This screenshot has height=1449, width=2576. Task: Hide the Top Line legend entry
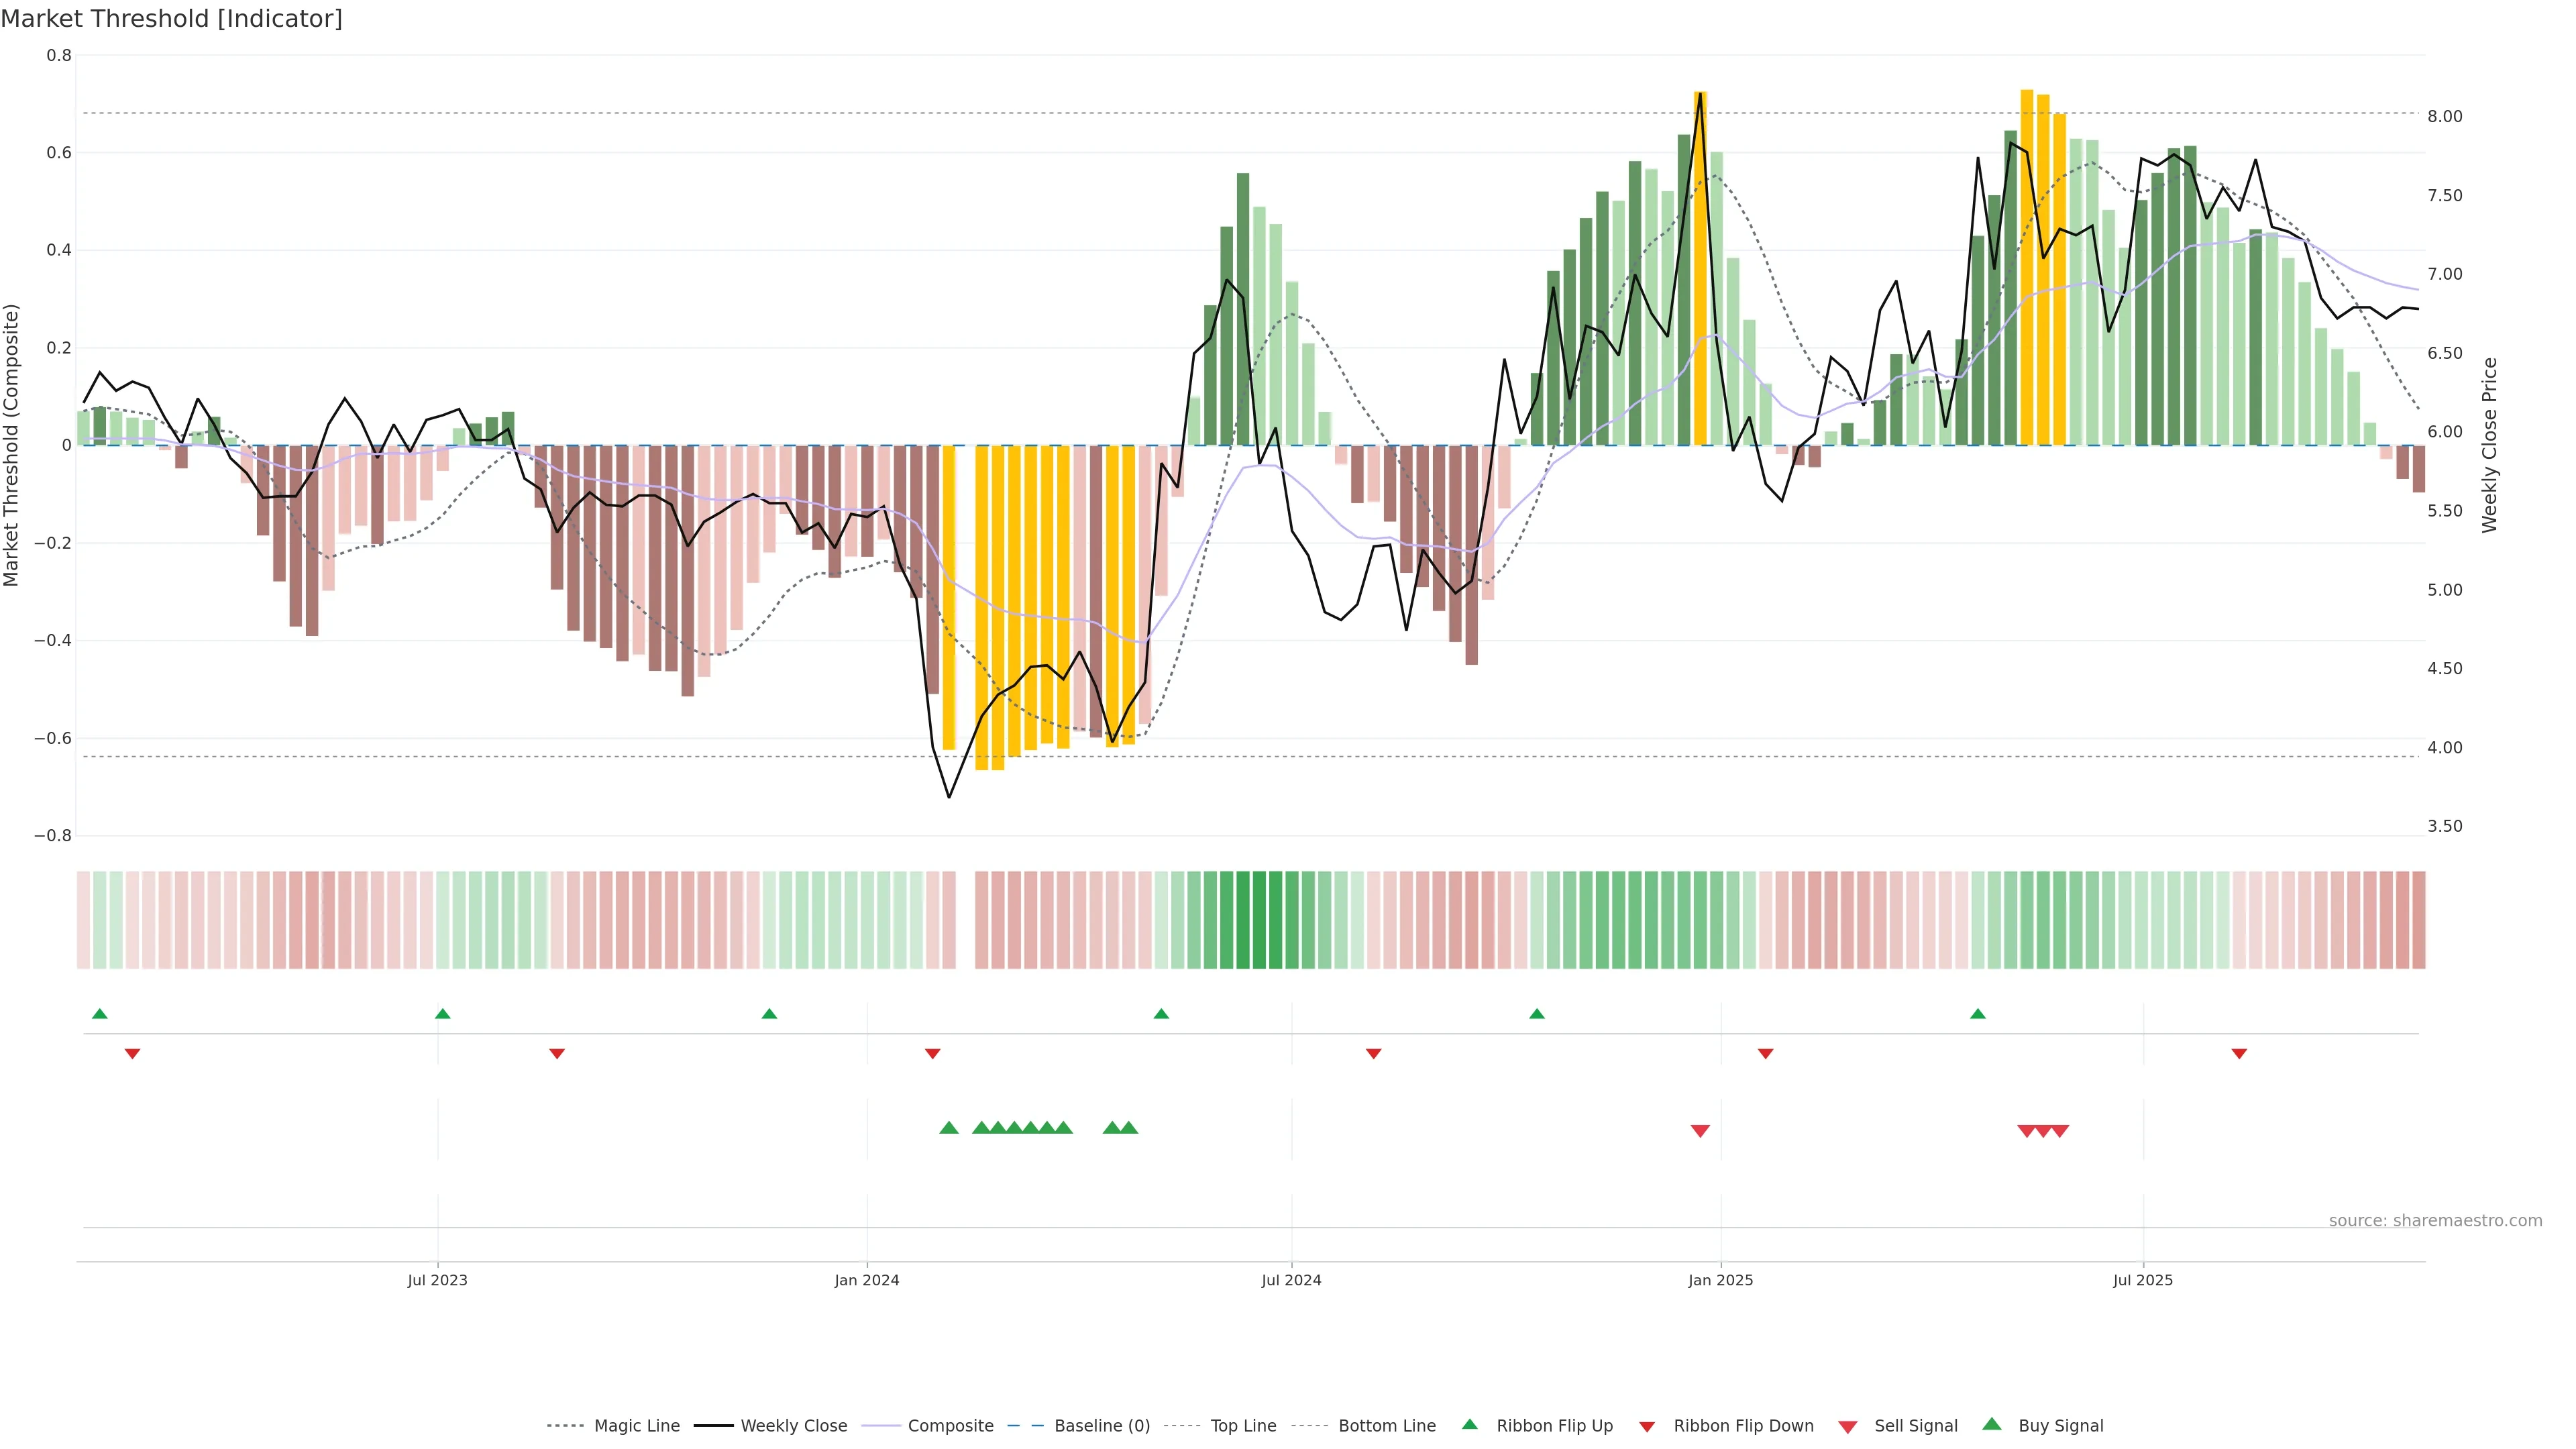[1243, 1426]
